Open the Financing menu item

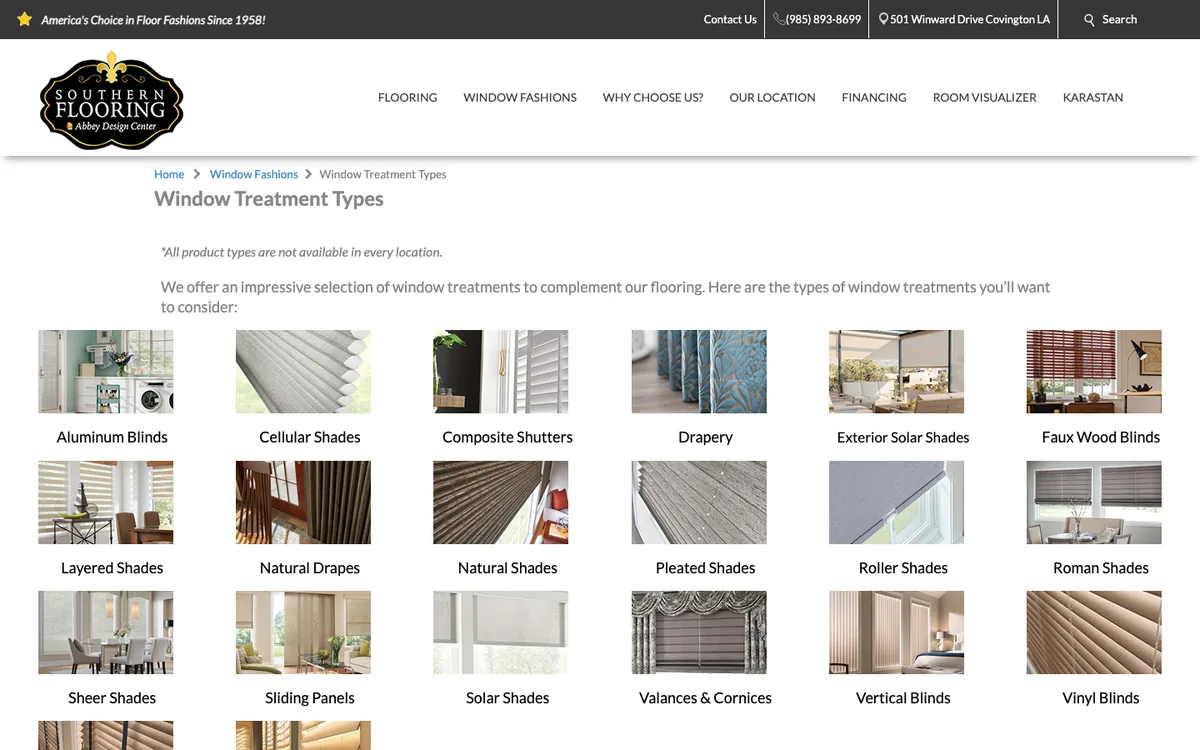(874, 97)
